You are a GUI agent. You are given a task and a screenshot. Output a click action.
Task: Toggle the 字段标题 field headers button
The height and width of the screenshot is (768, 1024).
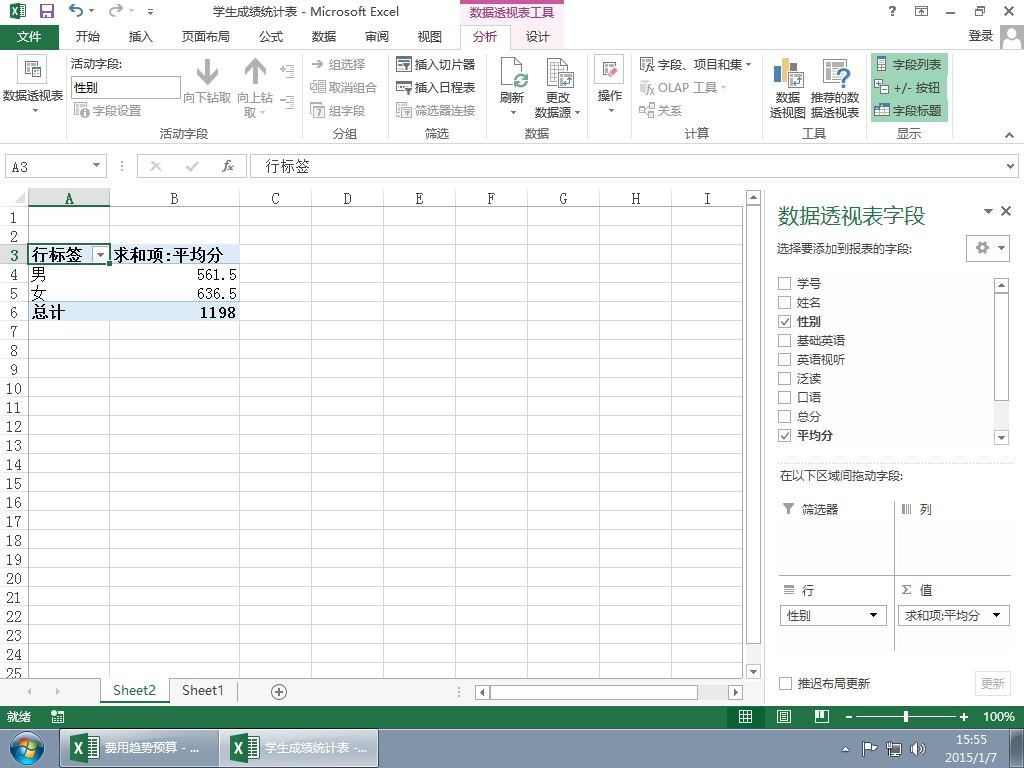908,110
